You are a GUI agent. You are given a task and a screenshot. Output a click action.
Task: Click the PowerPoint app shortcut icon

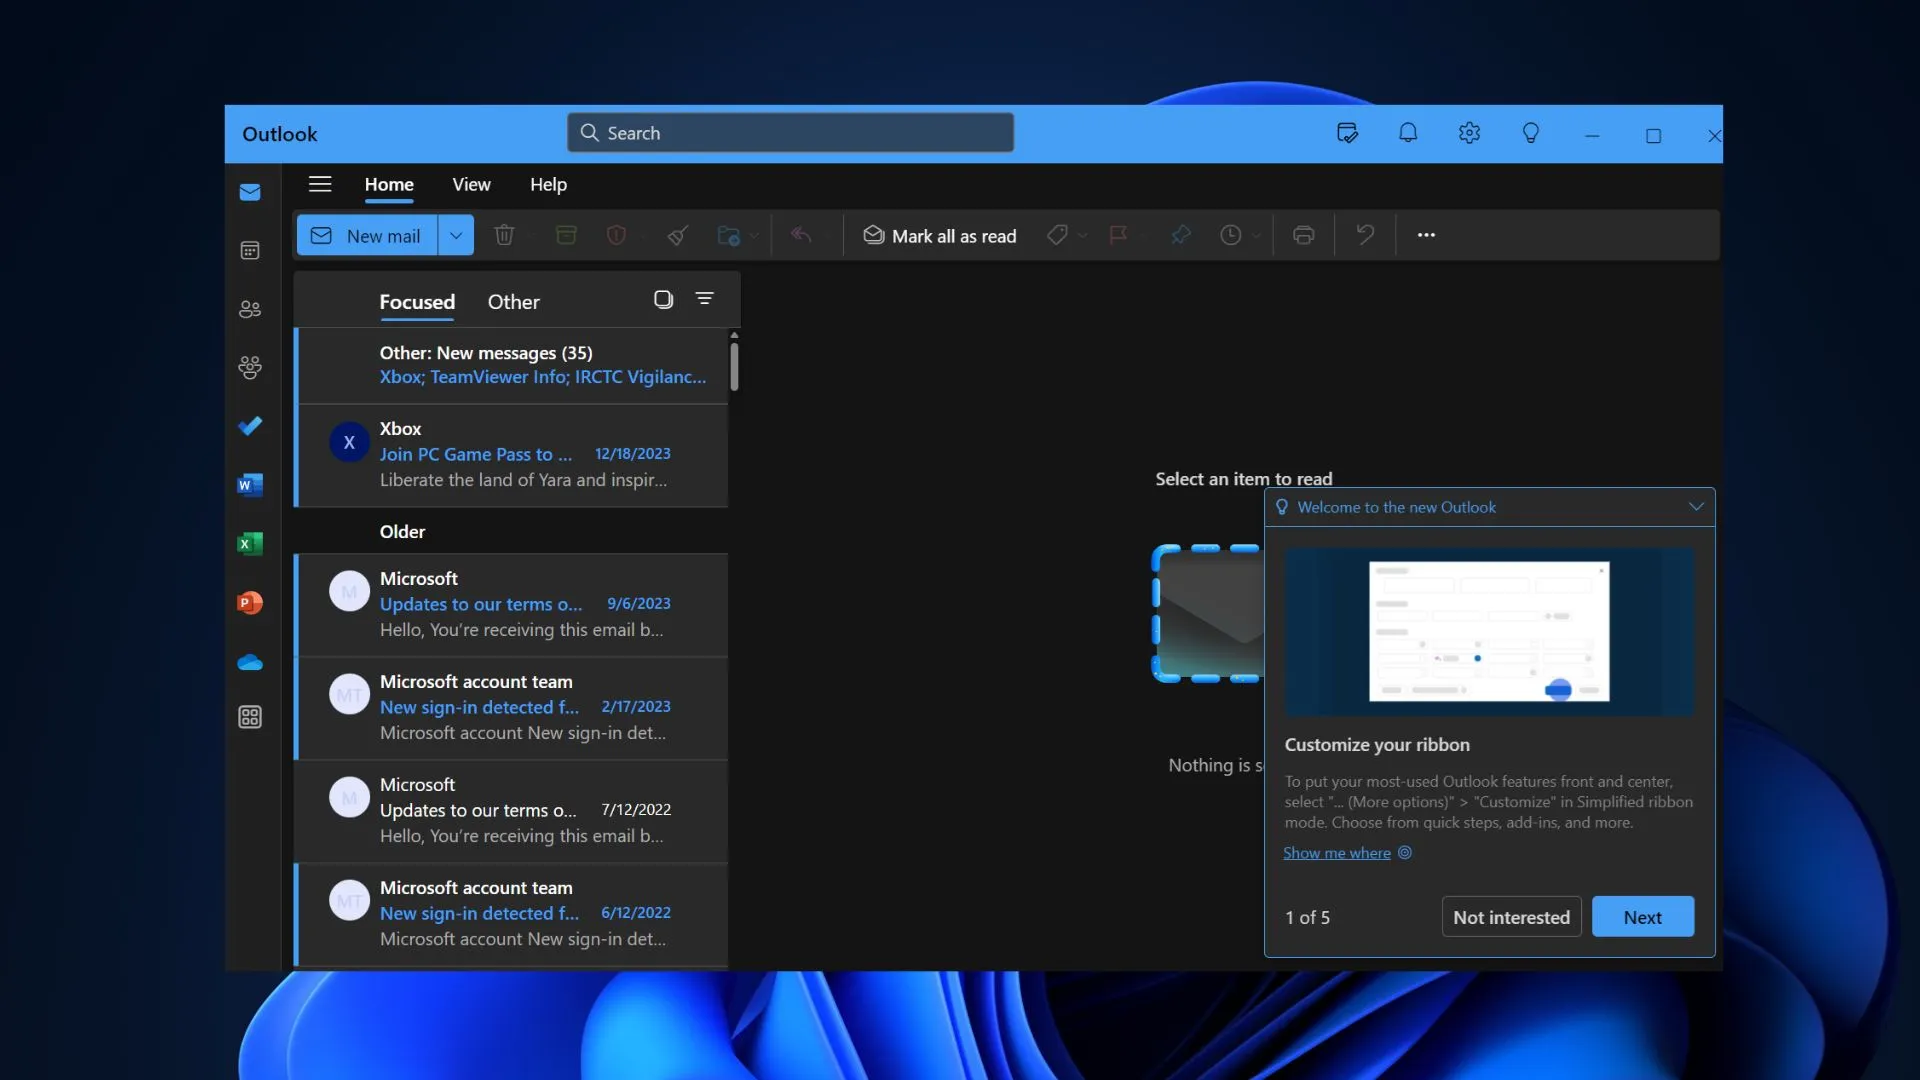click(249, 603)
